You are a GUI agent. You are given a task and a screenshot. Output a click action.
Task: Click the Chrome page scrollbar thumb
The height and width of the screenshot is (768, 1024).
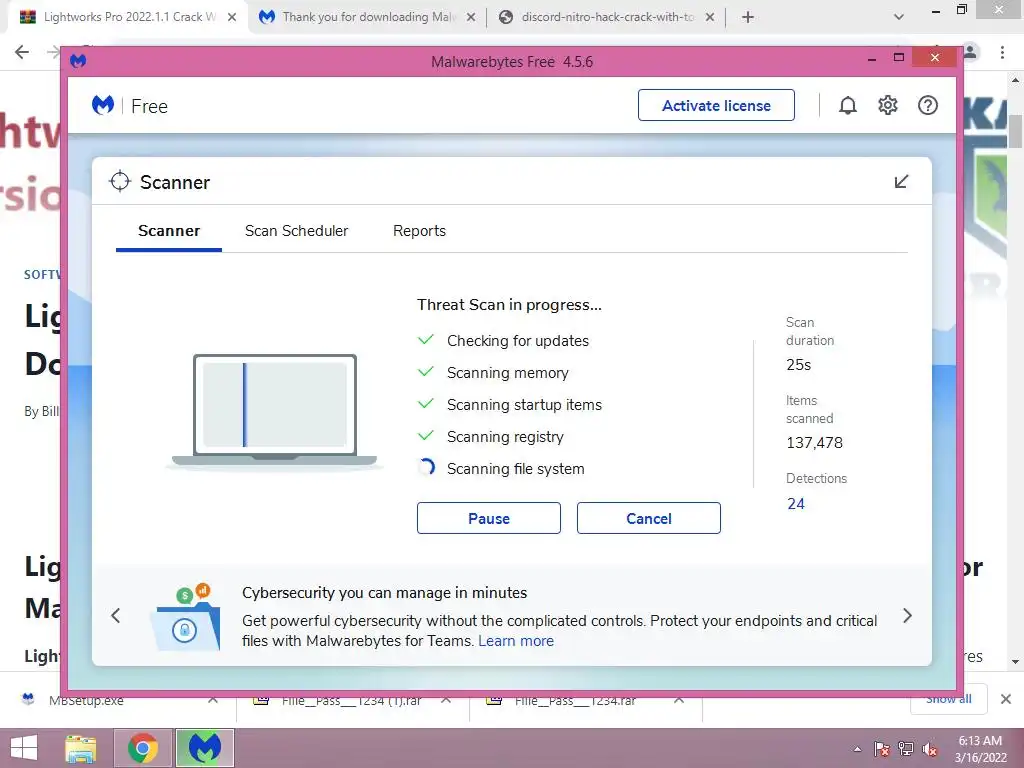[1015, 131]
